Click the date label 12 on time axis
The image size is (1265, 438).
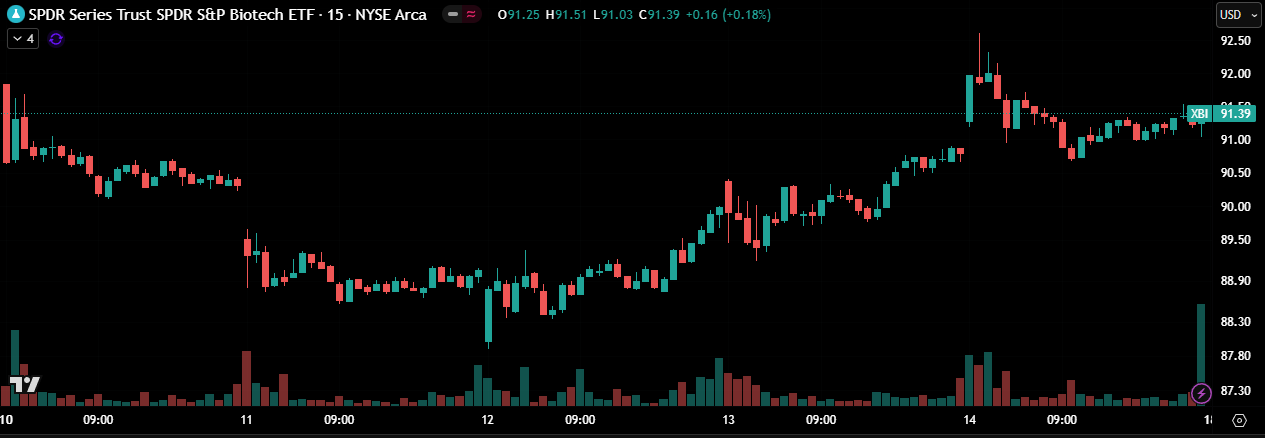488,420
